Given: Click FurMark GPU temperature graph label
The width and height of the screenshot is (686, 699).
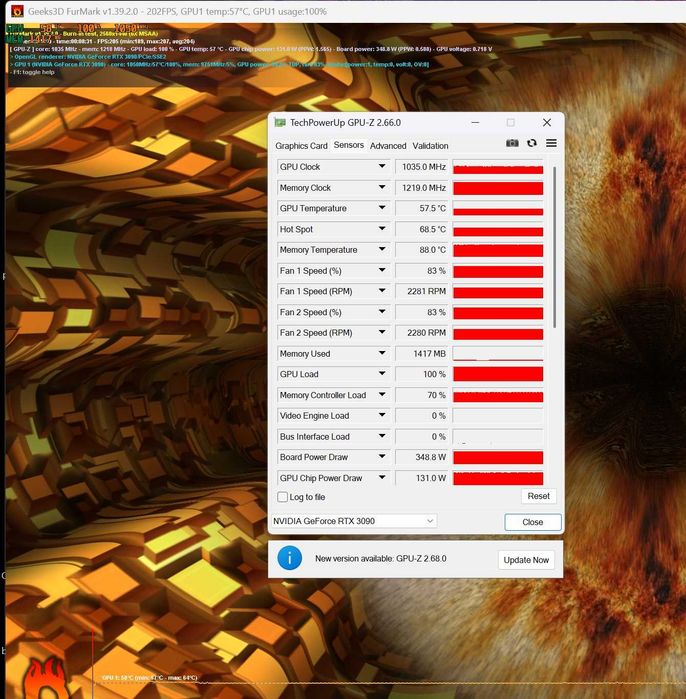Looking at the screenshot, I should [x=149, y=678].
